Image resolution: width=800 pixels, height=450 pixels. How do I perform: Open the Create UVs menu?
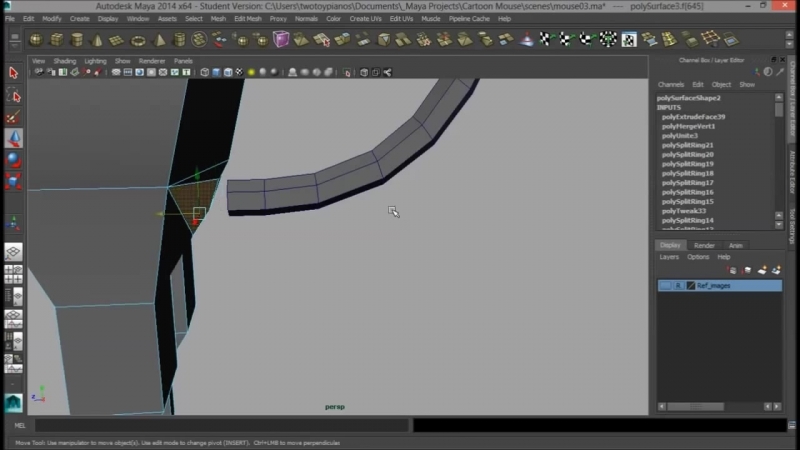pyautogui.click(x=365, y=19)
